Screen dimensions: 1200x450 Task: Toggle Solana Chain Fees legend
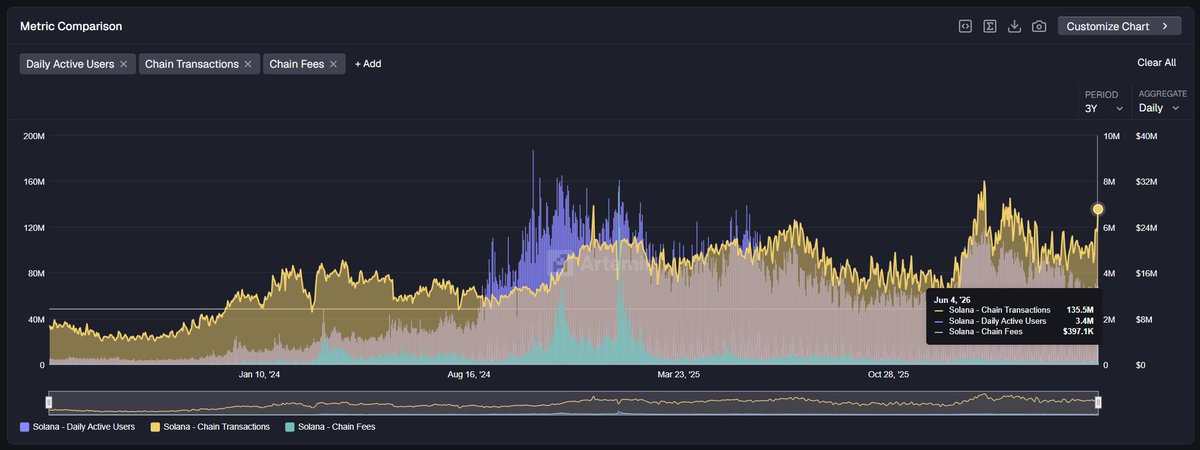click(x=330, y=427)
